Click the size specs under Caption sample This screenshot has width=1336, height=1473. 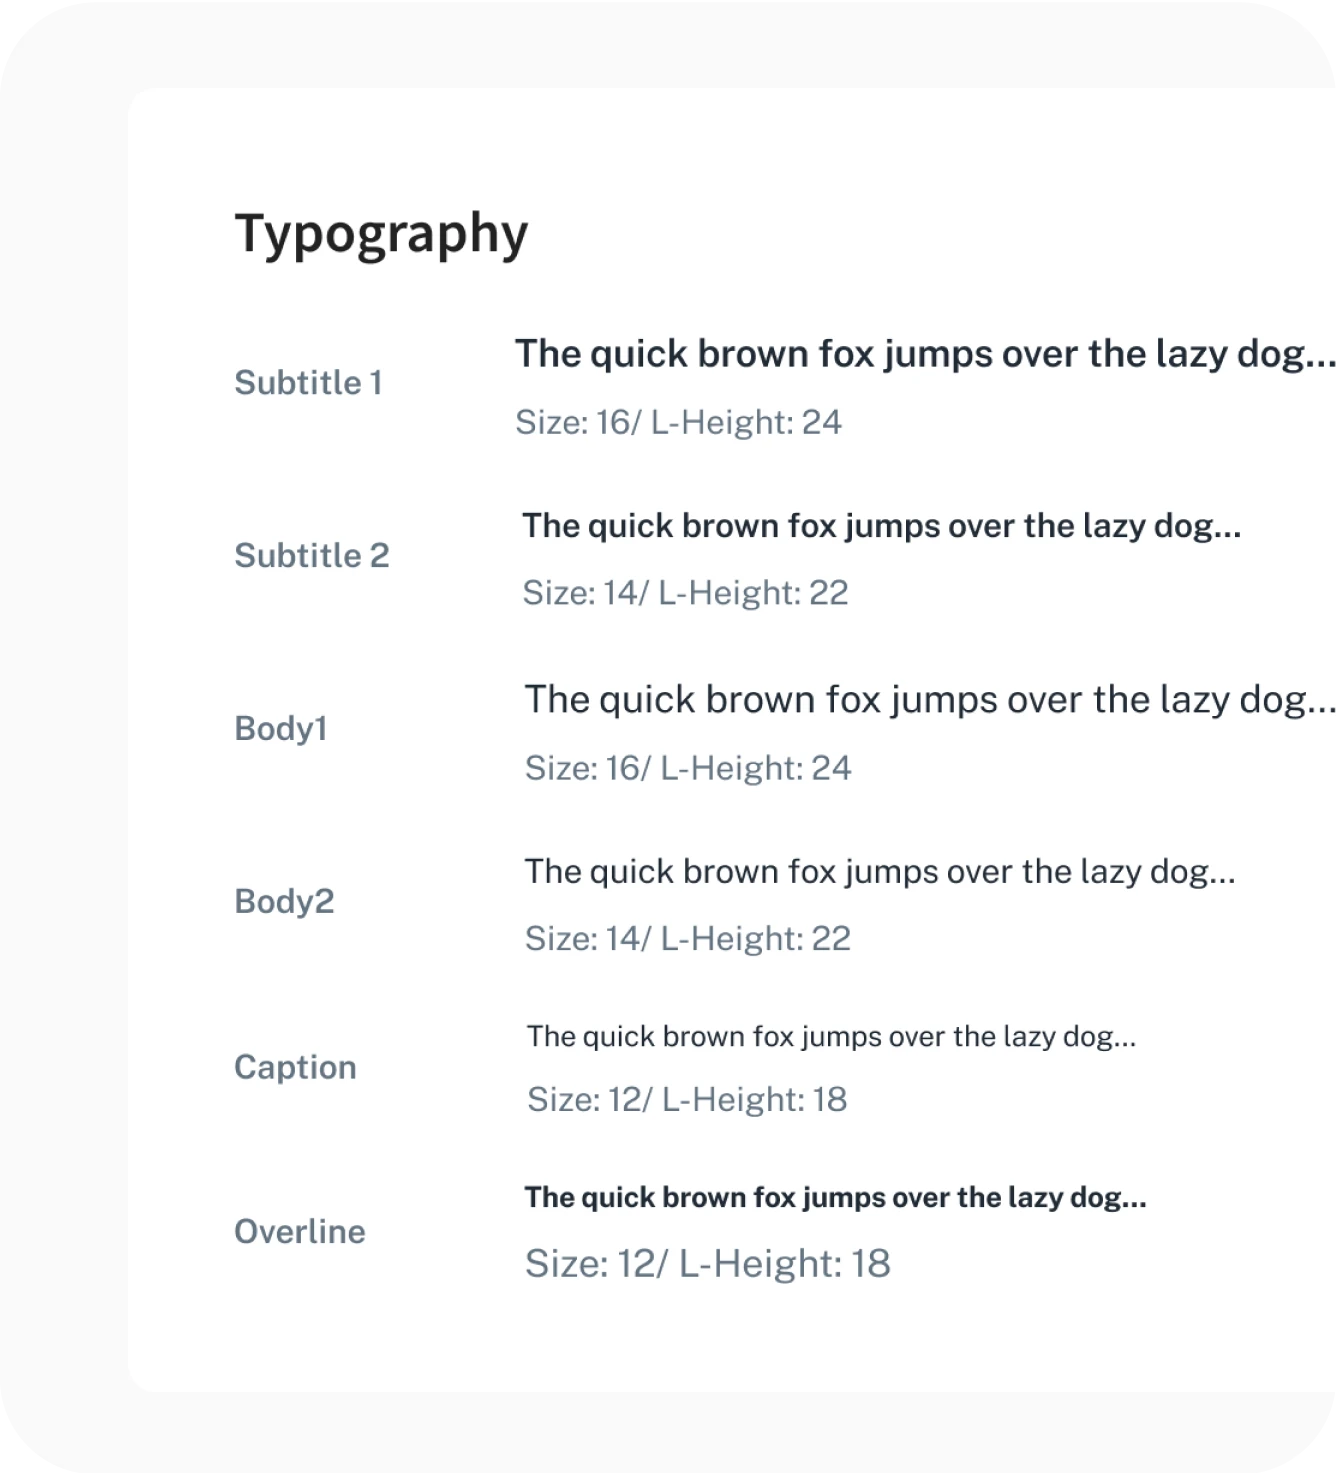(687, 1100)
